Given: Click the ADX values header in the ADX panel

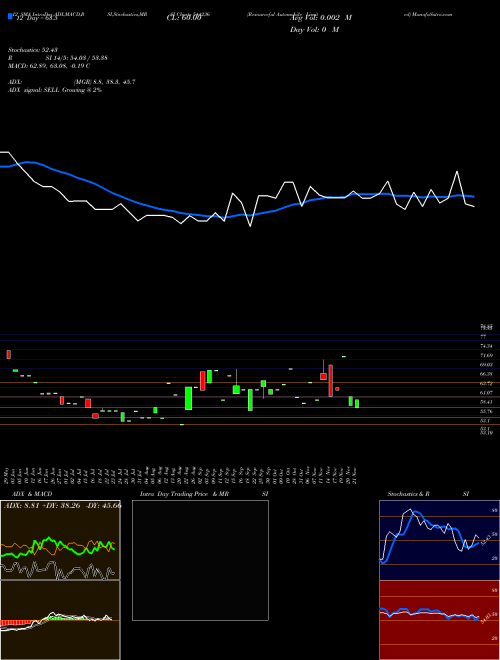Looking at the screenshot, I should pyautogui.click(x=62, y=505).
